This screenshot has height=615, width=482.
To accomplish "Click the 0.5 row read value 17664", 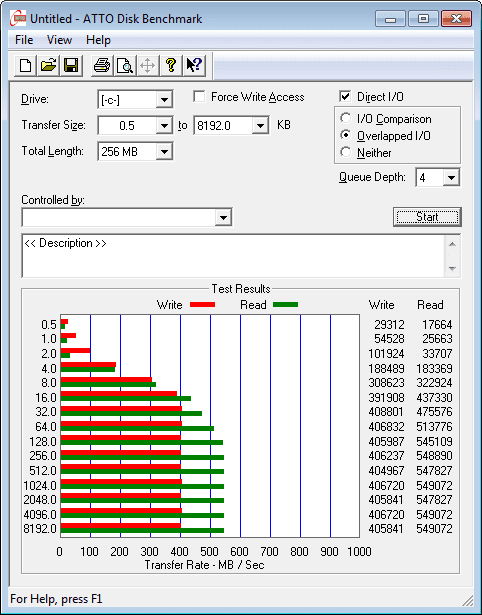I will pos(437,325).
